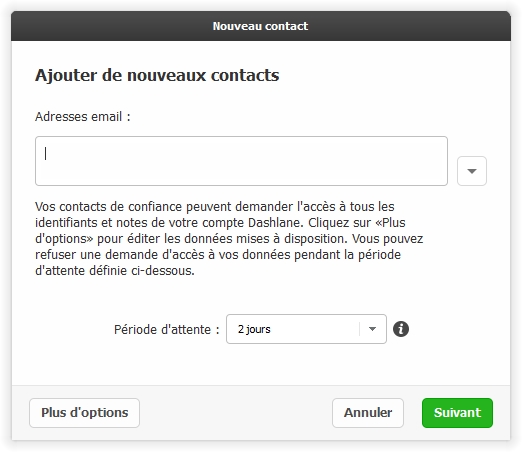Click the trusted contacts description paragraph
The image size is (522, 452).
point(229,239)
